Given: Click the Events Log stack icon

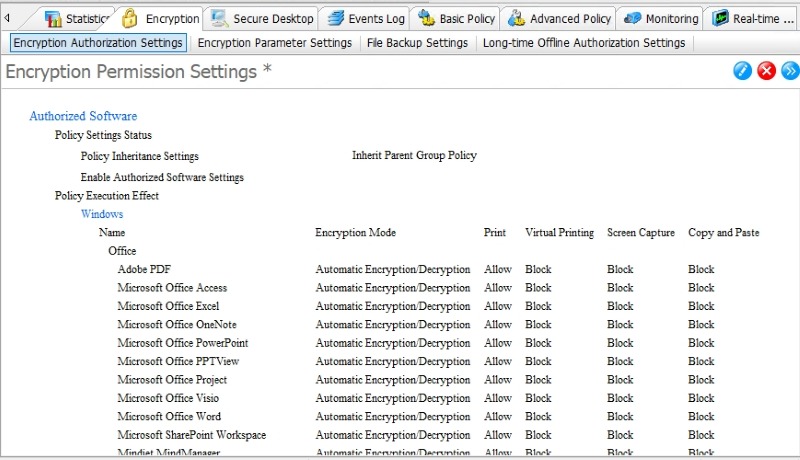Looking at the screenshot, I should (x=336, y=18).
